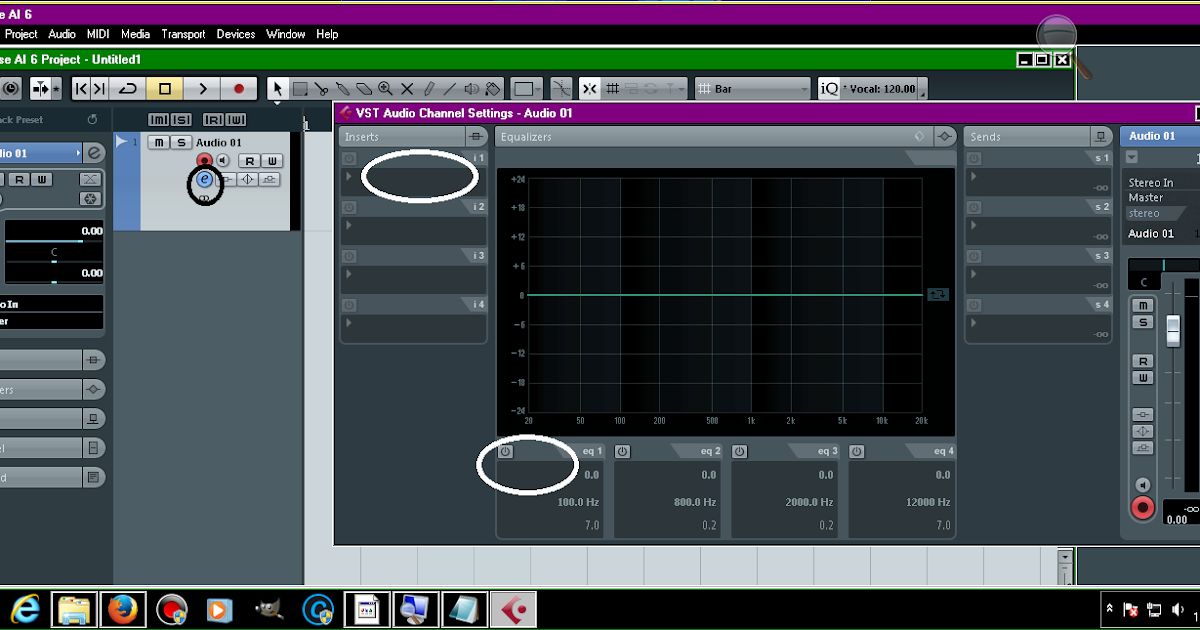Select the Split (scissors) tool
Image resolution: width=1200 pixels, height=630 pixels.
[x=321, y=88]
